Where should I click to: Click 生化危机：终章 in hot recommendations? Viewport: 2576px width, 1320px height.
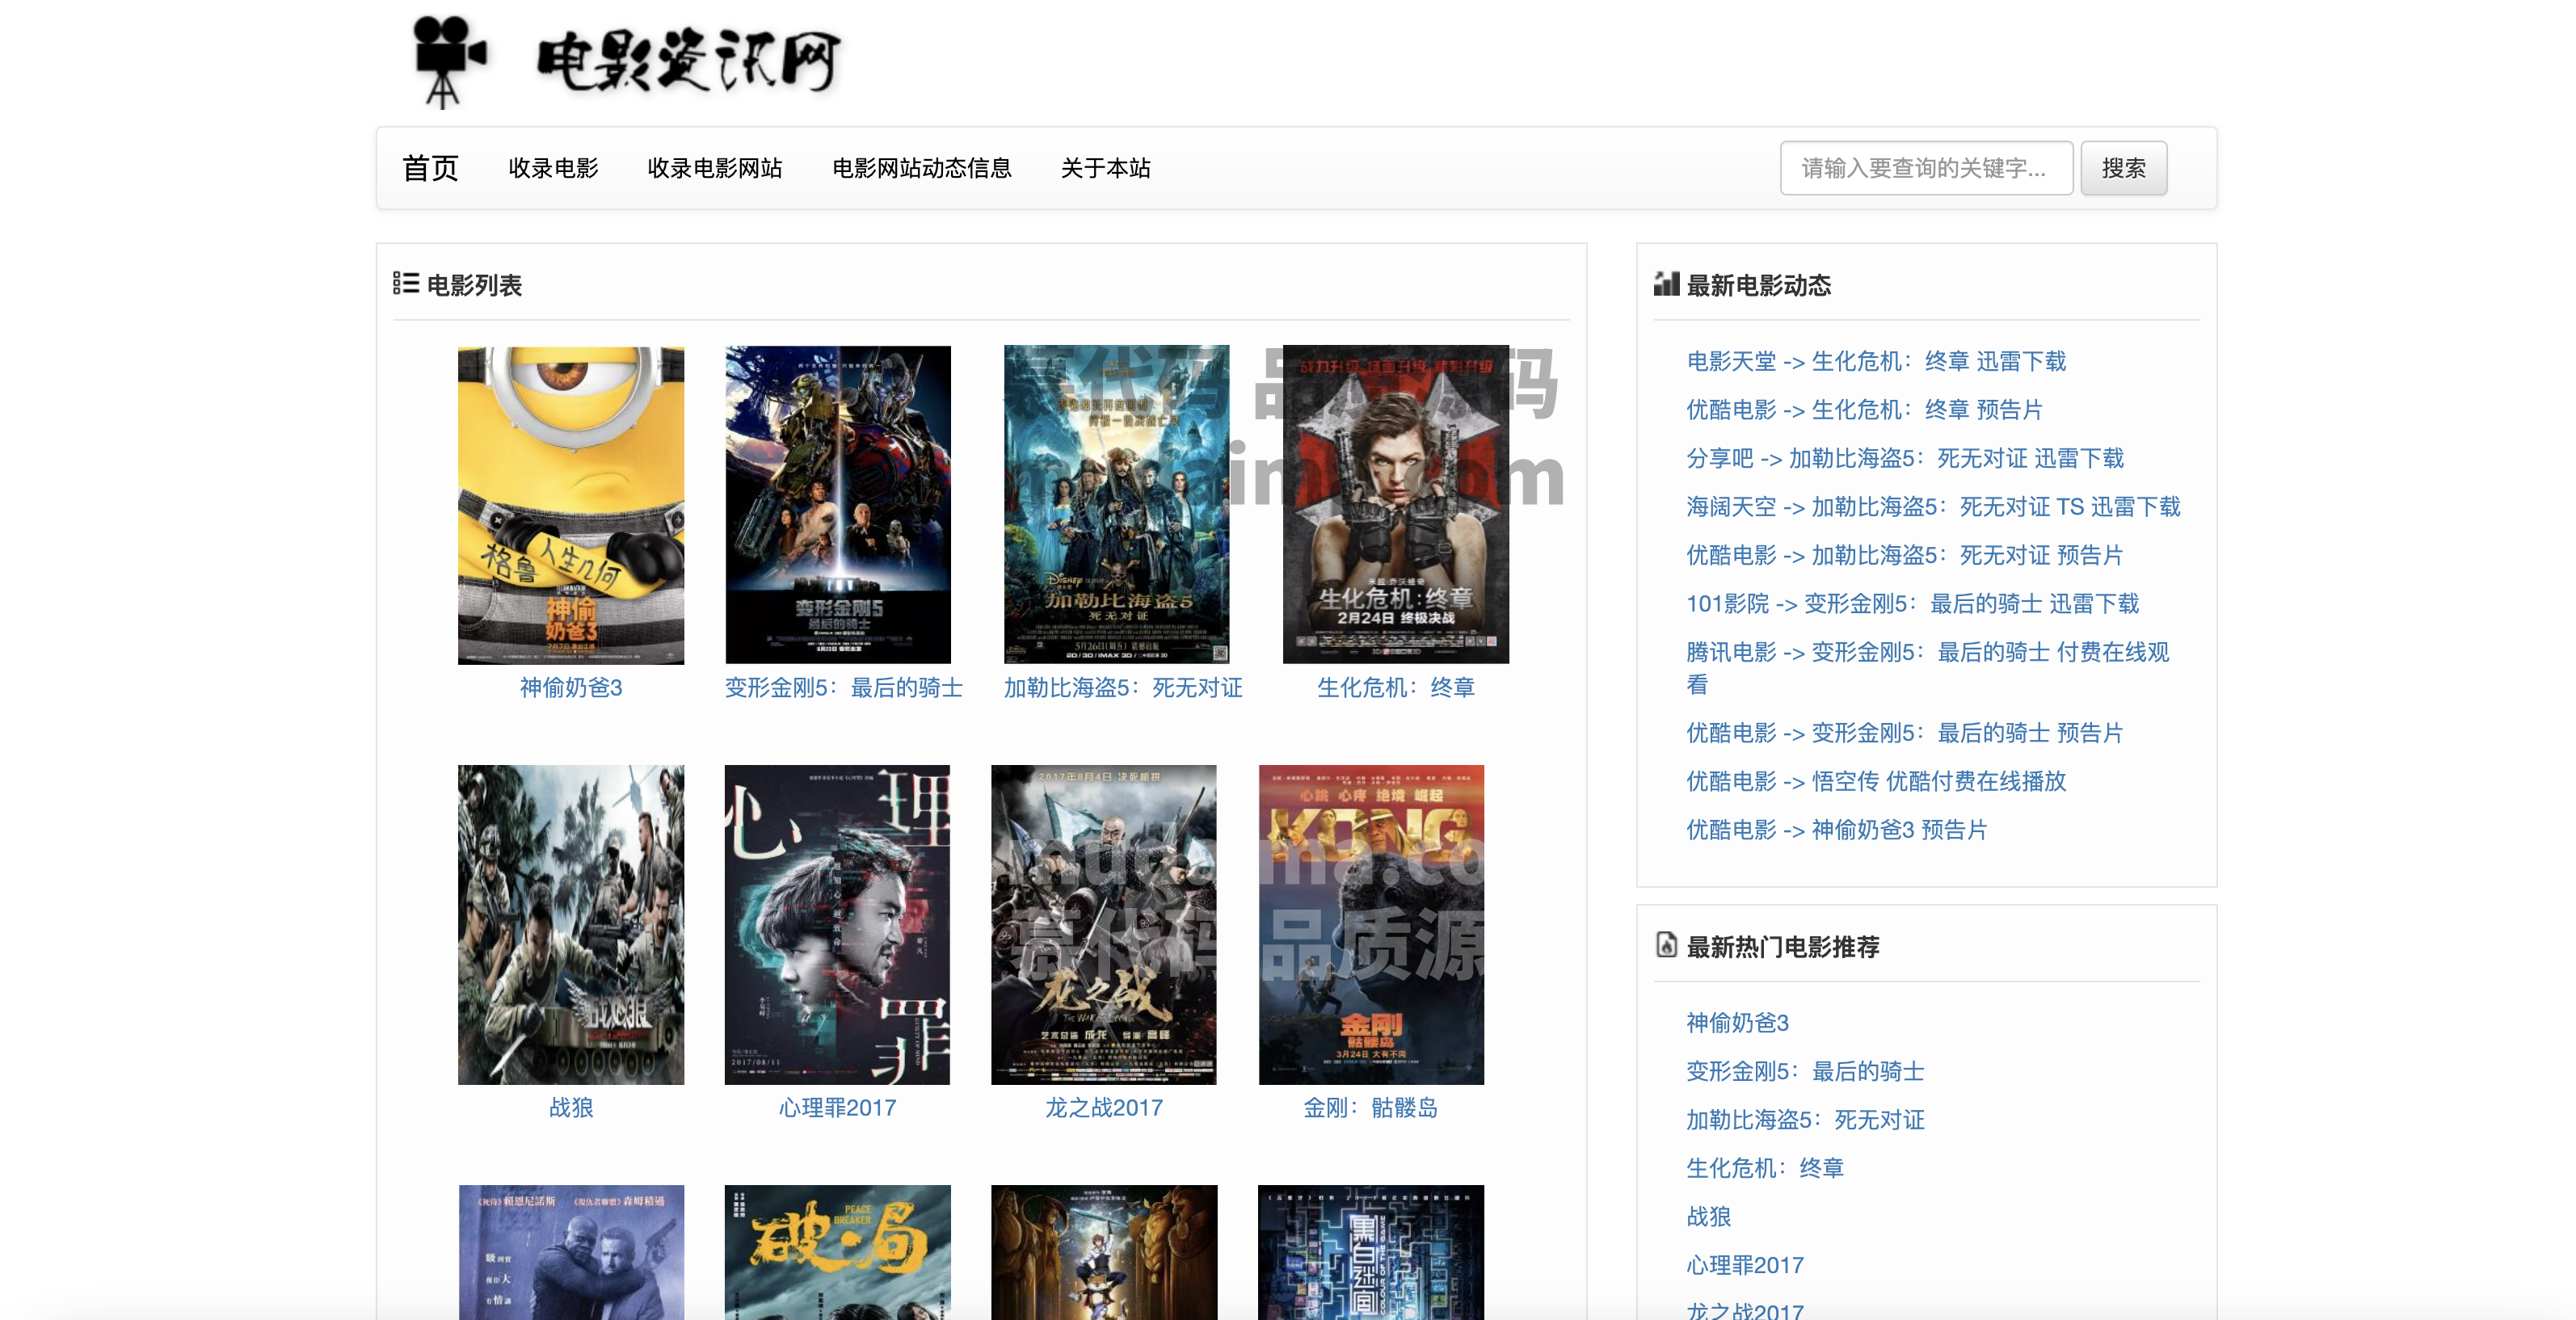pos(1765,1169)
